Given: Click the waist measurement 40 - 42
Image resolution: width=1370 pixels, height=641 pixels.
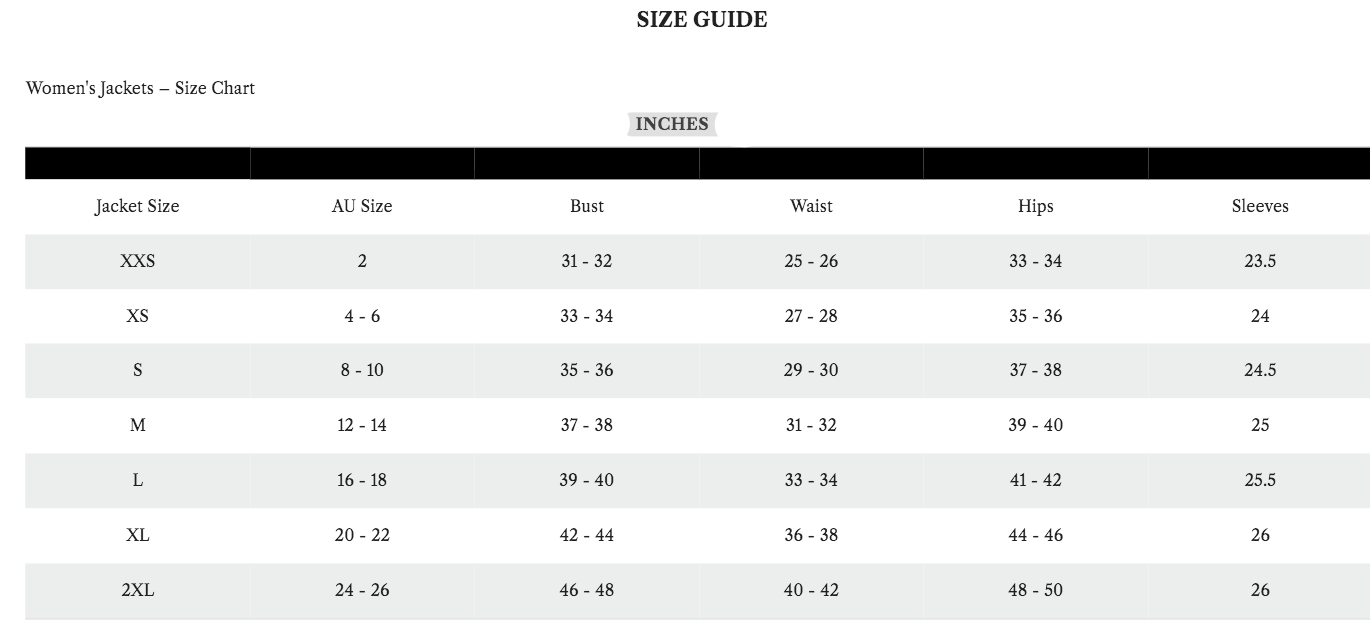Looking at the screenshot, I should point(811,590).
